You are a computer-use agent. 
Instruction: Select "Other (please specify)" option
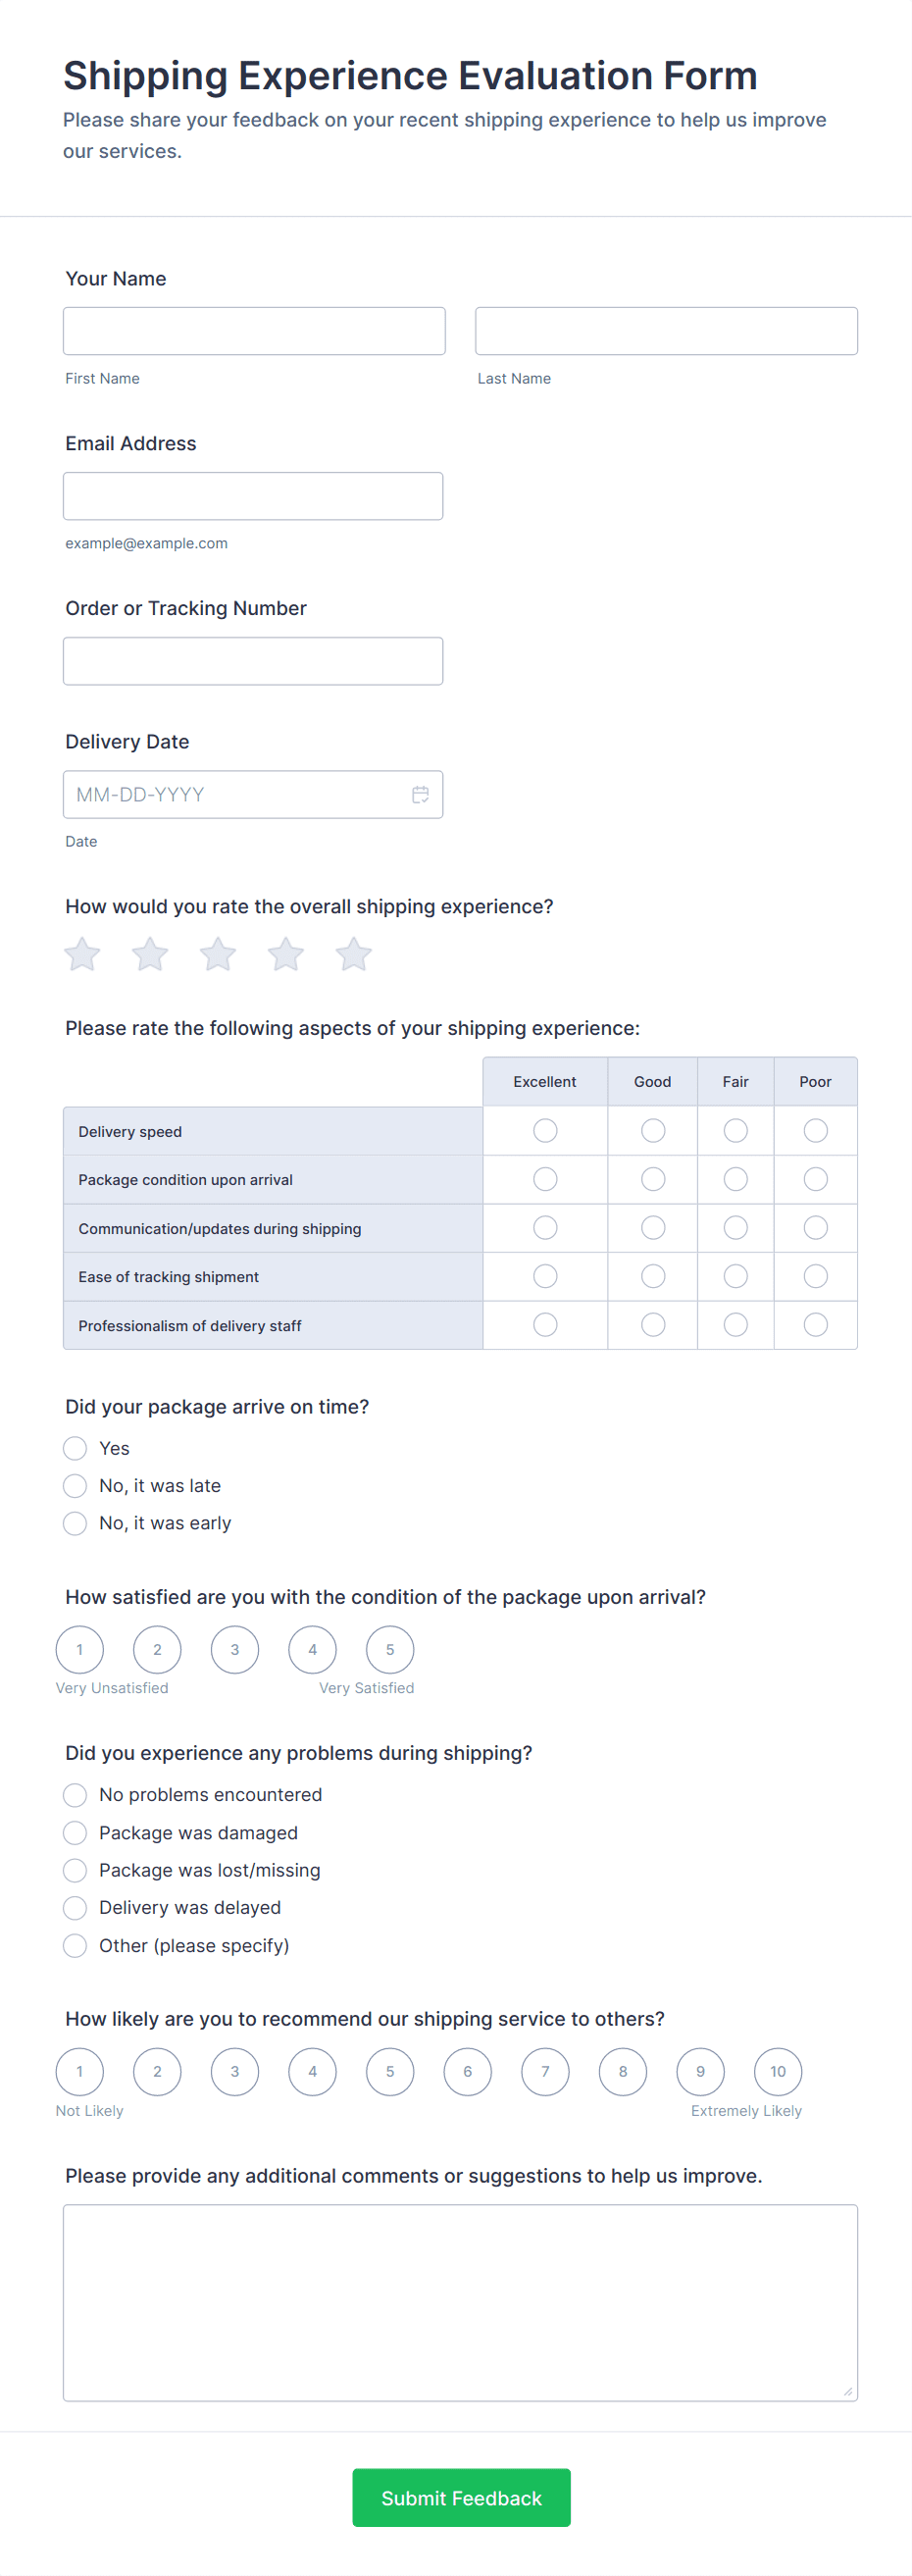75,1946
